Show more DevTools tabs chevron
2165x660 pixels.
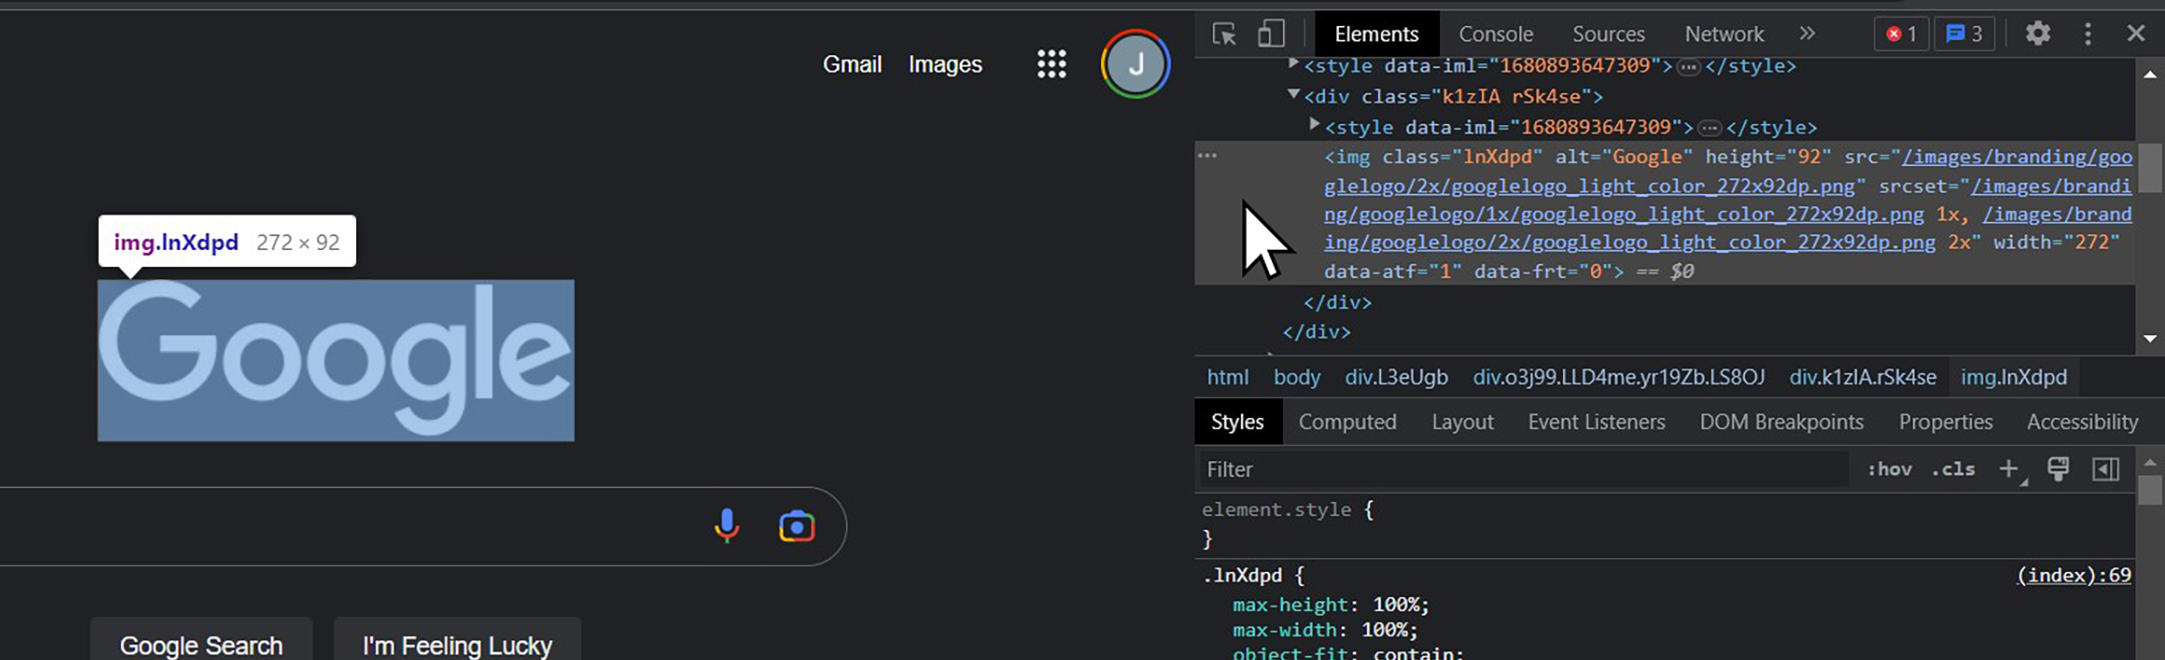pyautogui.click(x=1807, y=33)
